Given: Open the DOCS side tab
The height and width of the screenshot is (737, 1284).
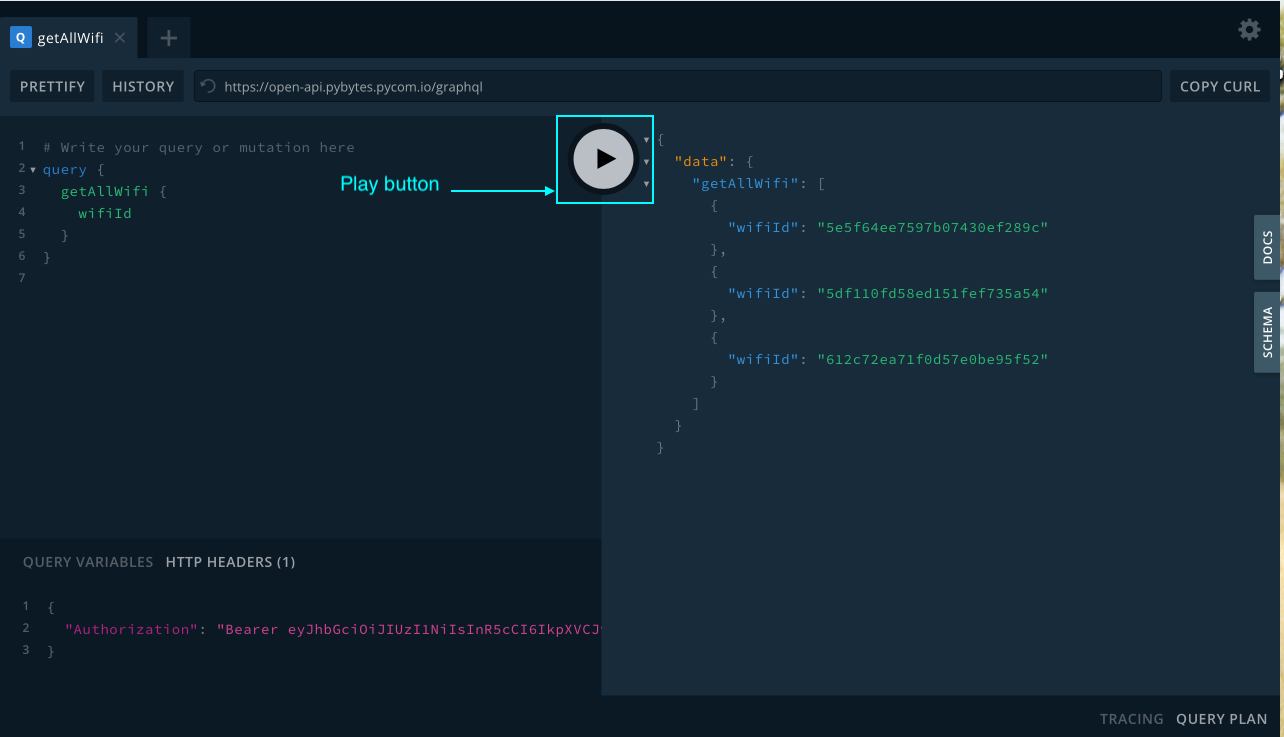Looking at the screenshot, I should pyautogui.click(x=1267, y=247).
